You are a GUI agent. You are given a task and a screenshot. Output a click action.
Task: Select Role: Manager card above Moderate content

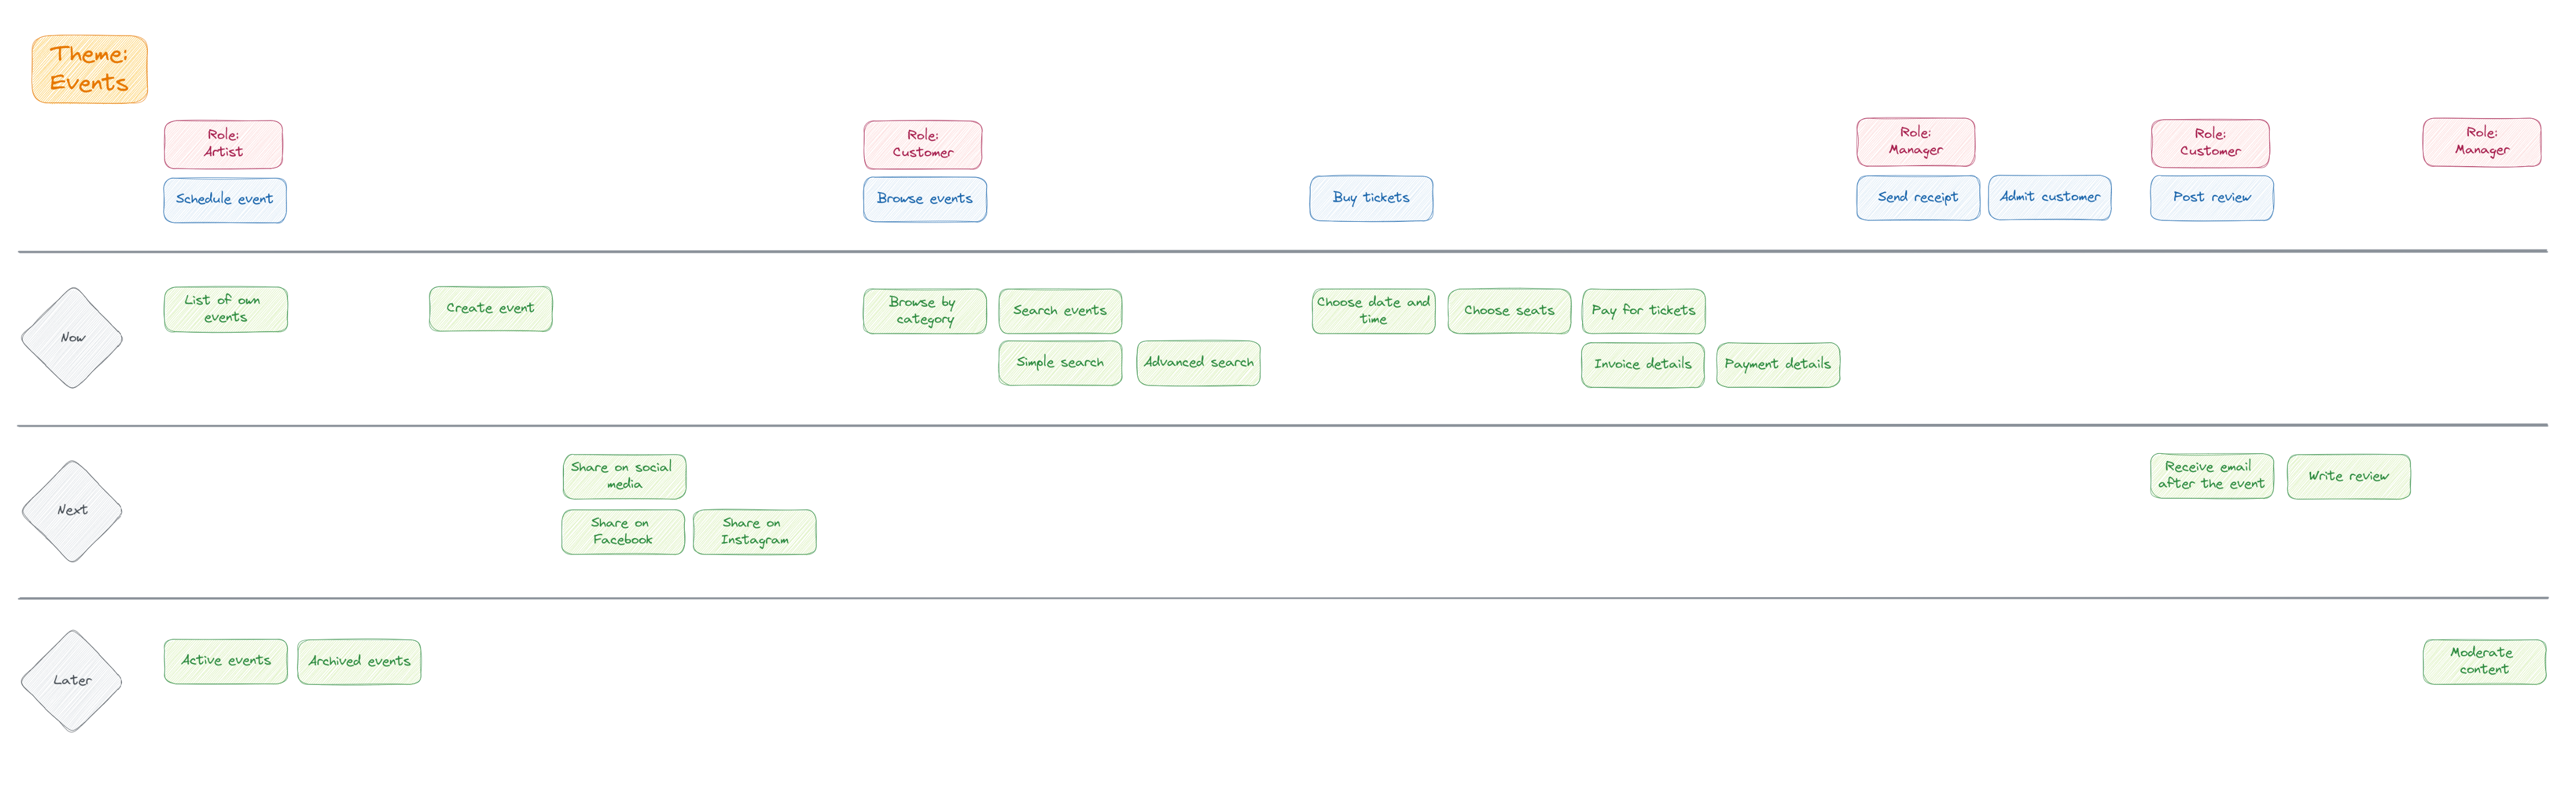pos(2482,142)
